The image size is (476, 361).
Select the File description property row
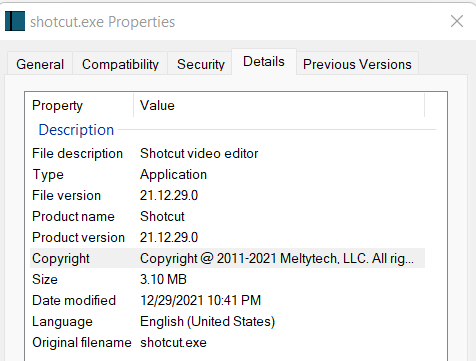(227, 154)
